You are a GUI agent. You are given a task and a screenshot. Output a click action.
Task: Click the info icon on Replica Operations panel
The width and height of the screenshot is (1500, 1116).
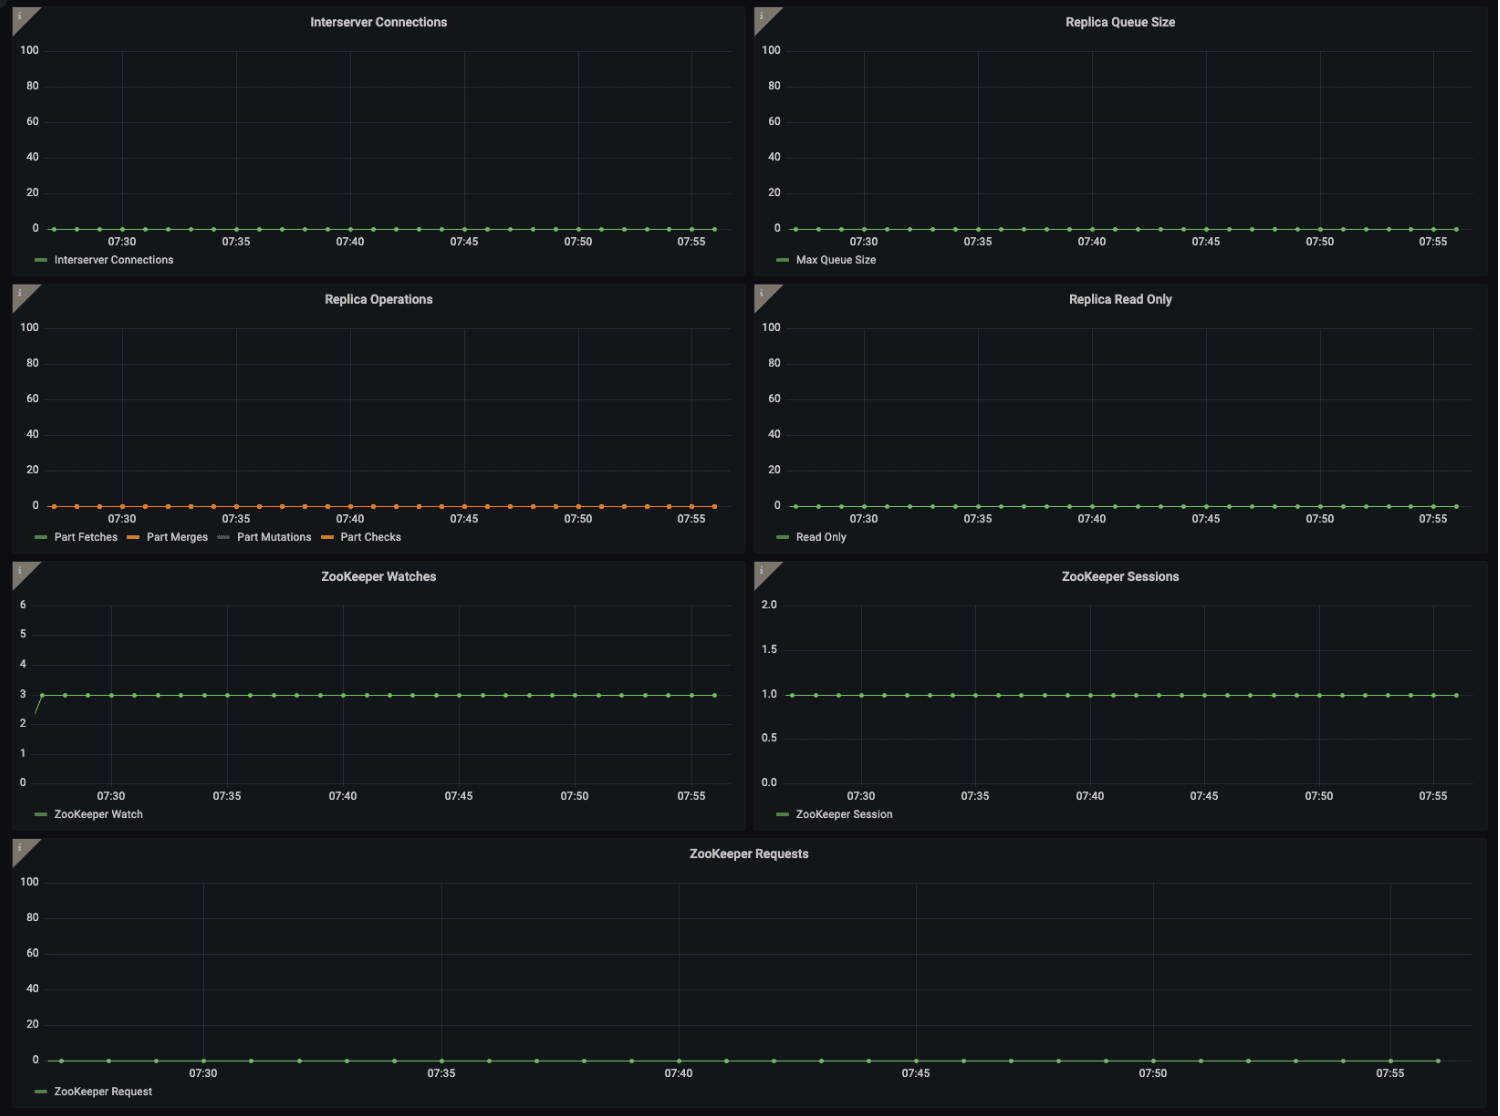tap(18, 290)
